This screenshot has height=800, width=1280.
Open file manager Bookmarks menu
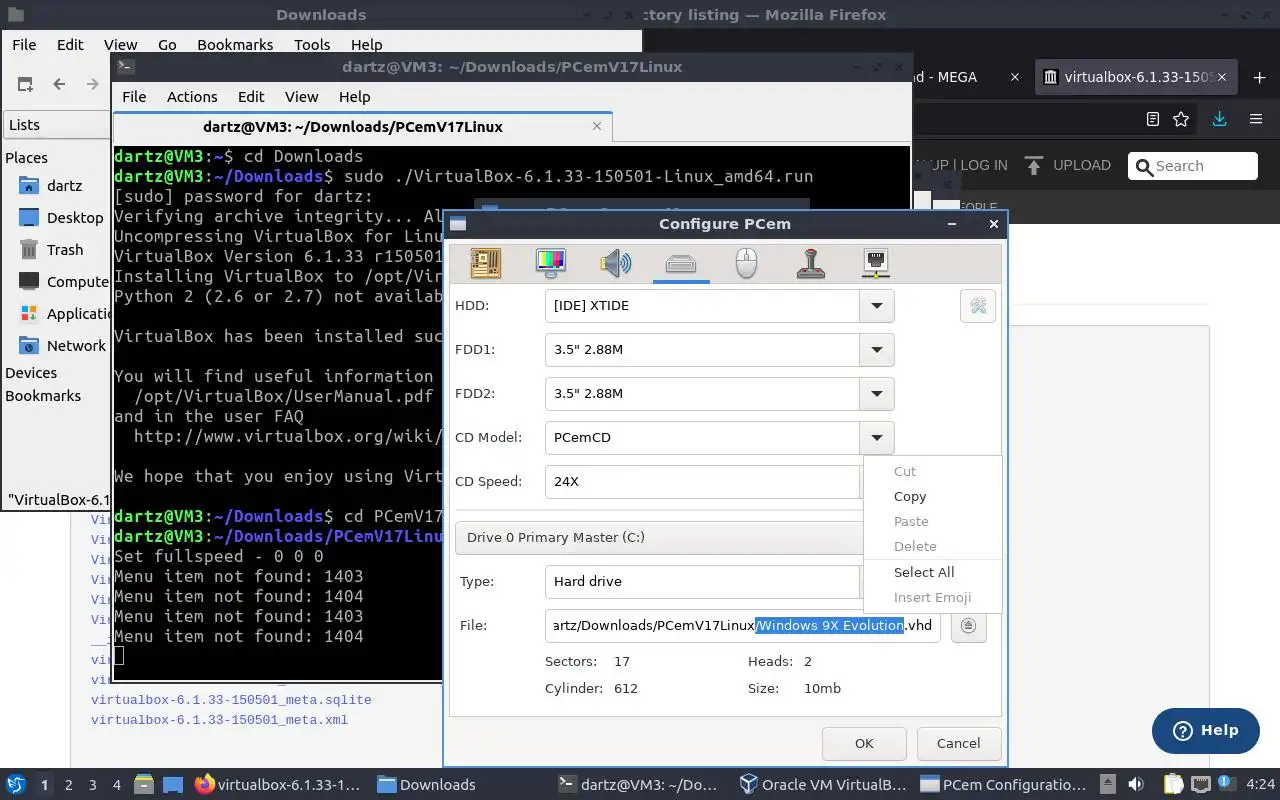click(235, 45)
